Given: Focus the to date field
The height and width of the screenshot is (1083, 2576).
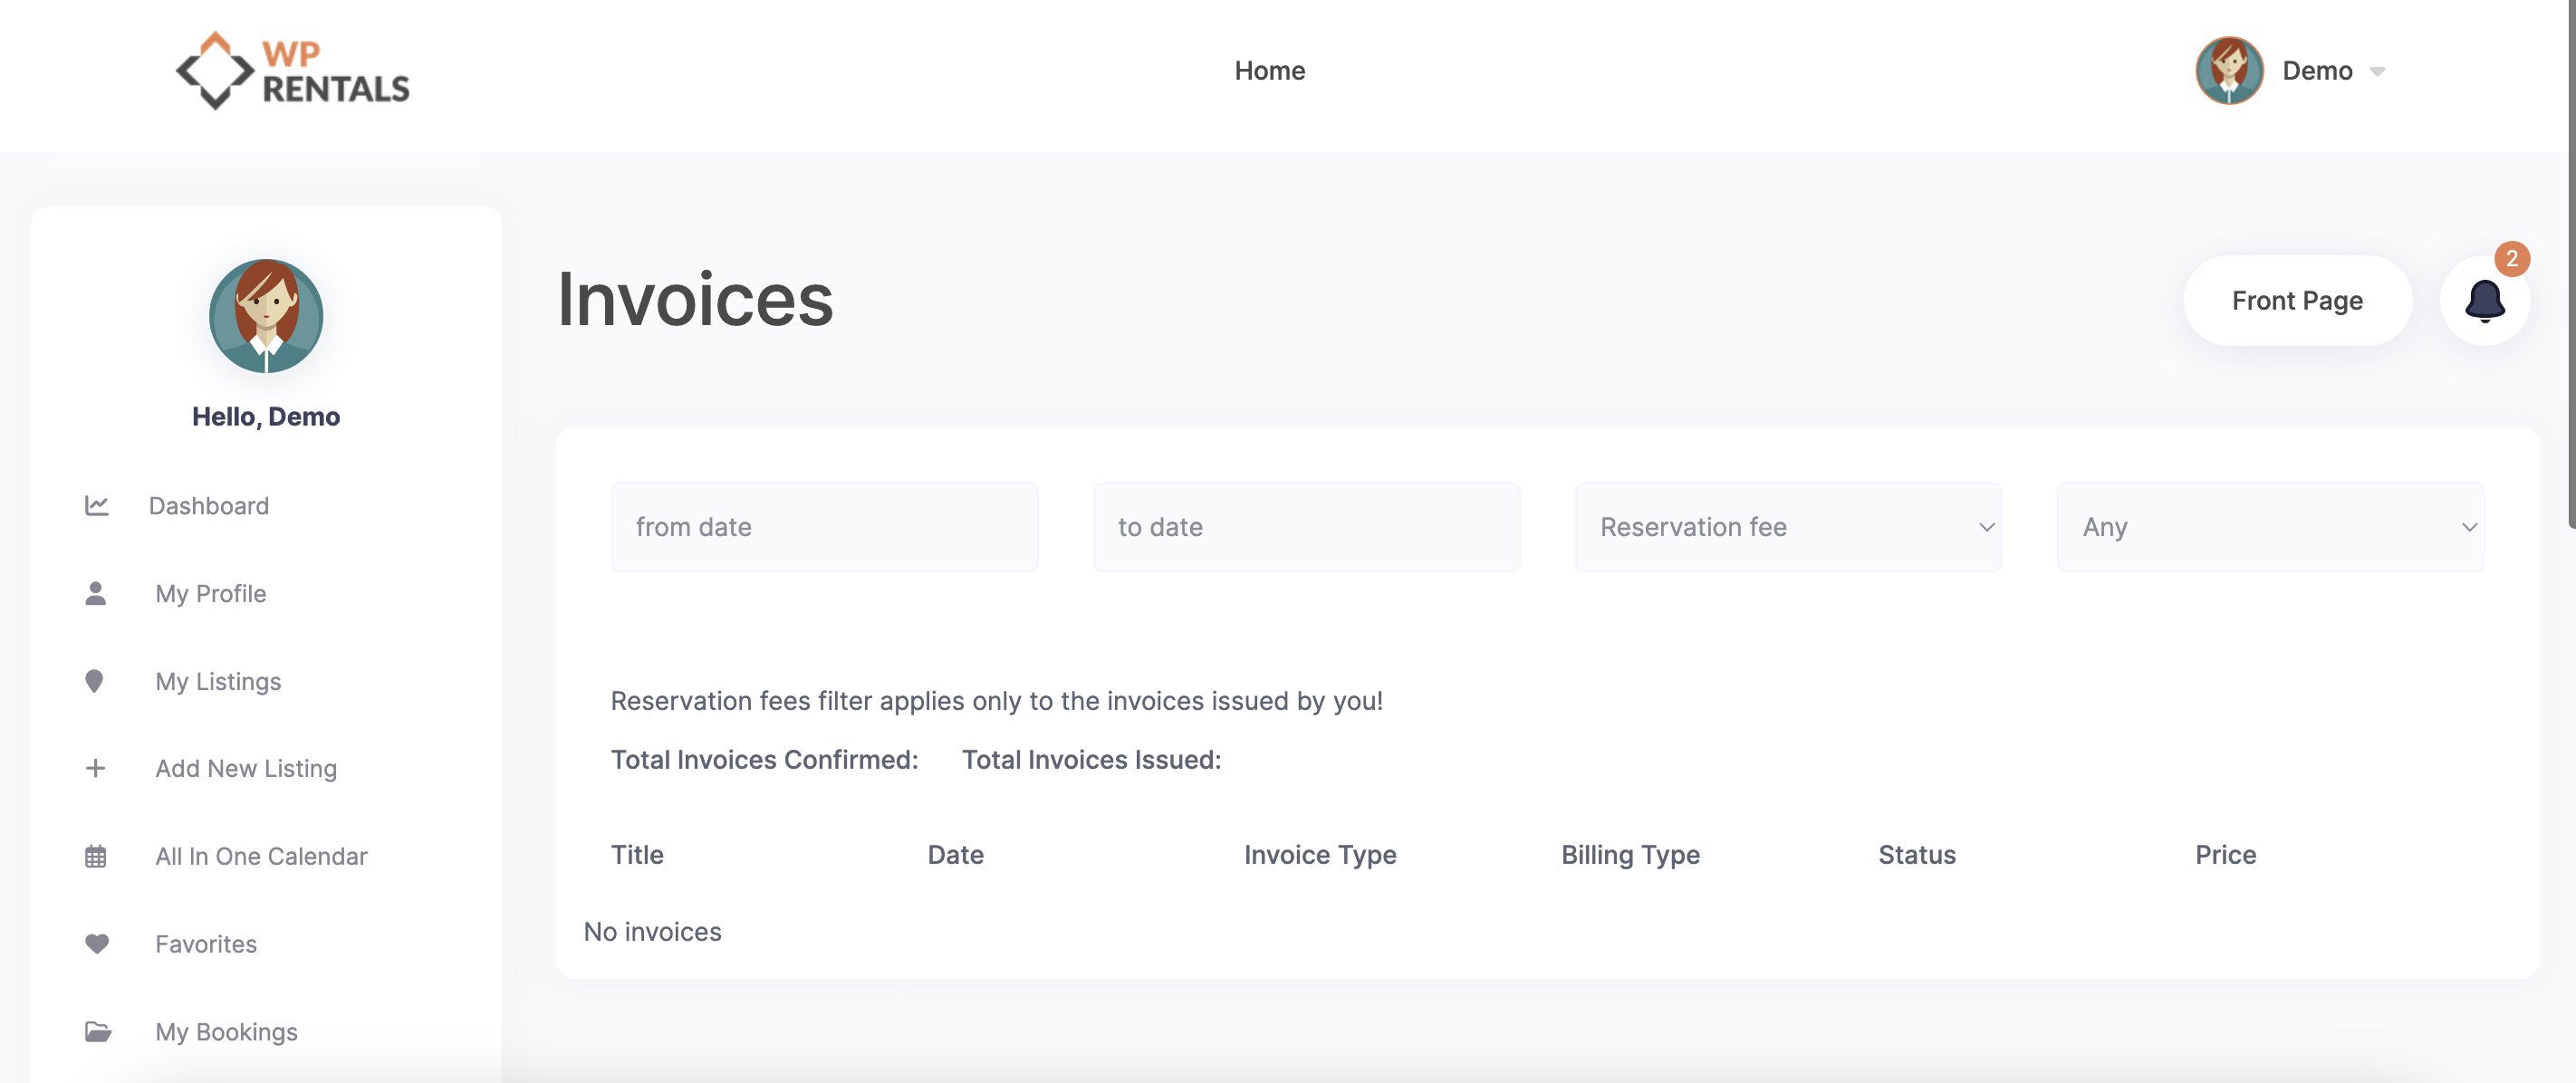Looking at the screenshot, I should (1306, 527).
